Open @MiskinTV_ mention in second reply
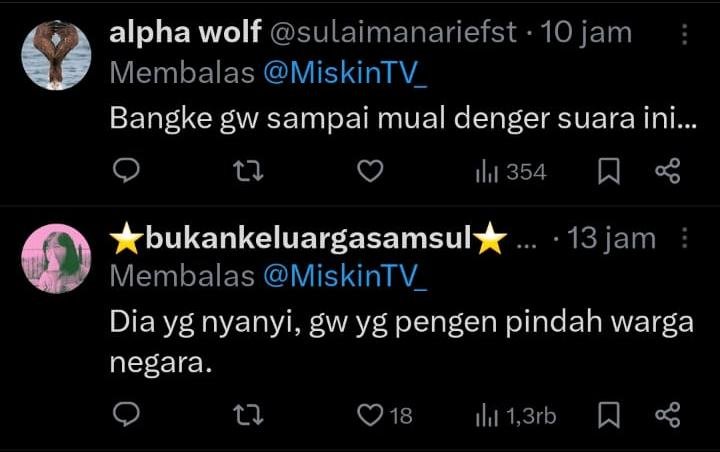Screen dimensions: 720x452 click(x=344, y=276)
